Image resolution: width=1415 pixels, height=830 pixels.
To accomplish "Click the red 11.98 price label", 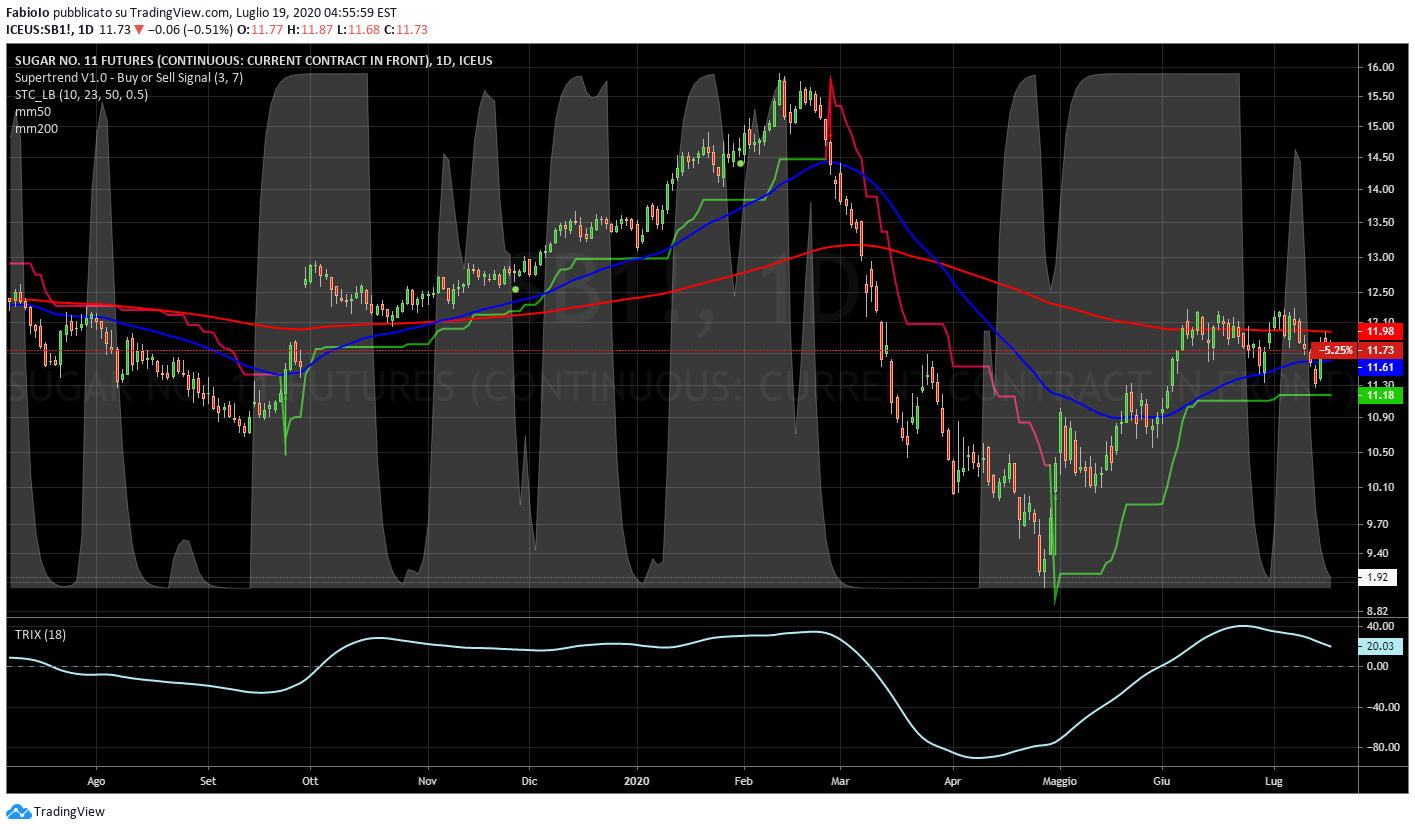I will click(1380, 331).
